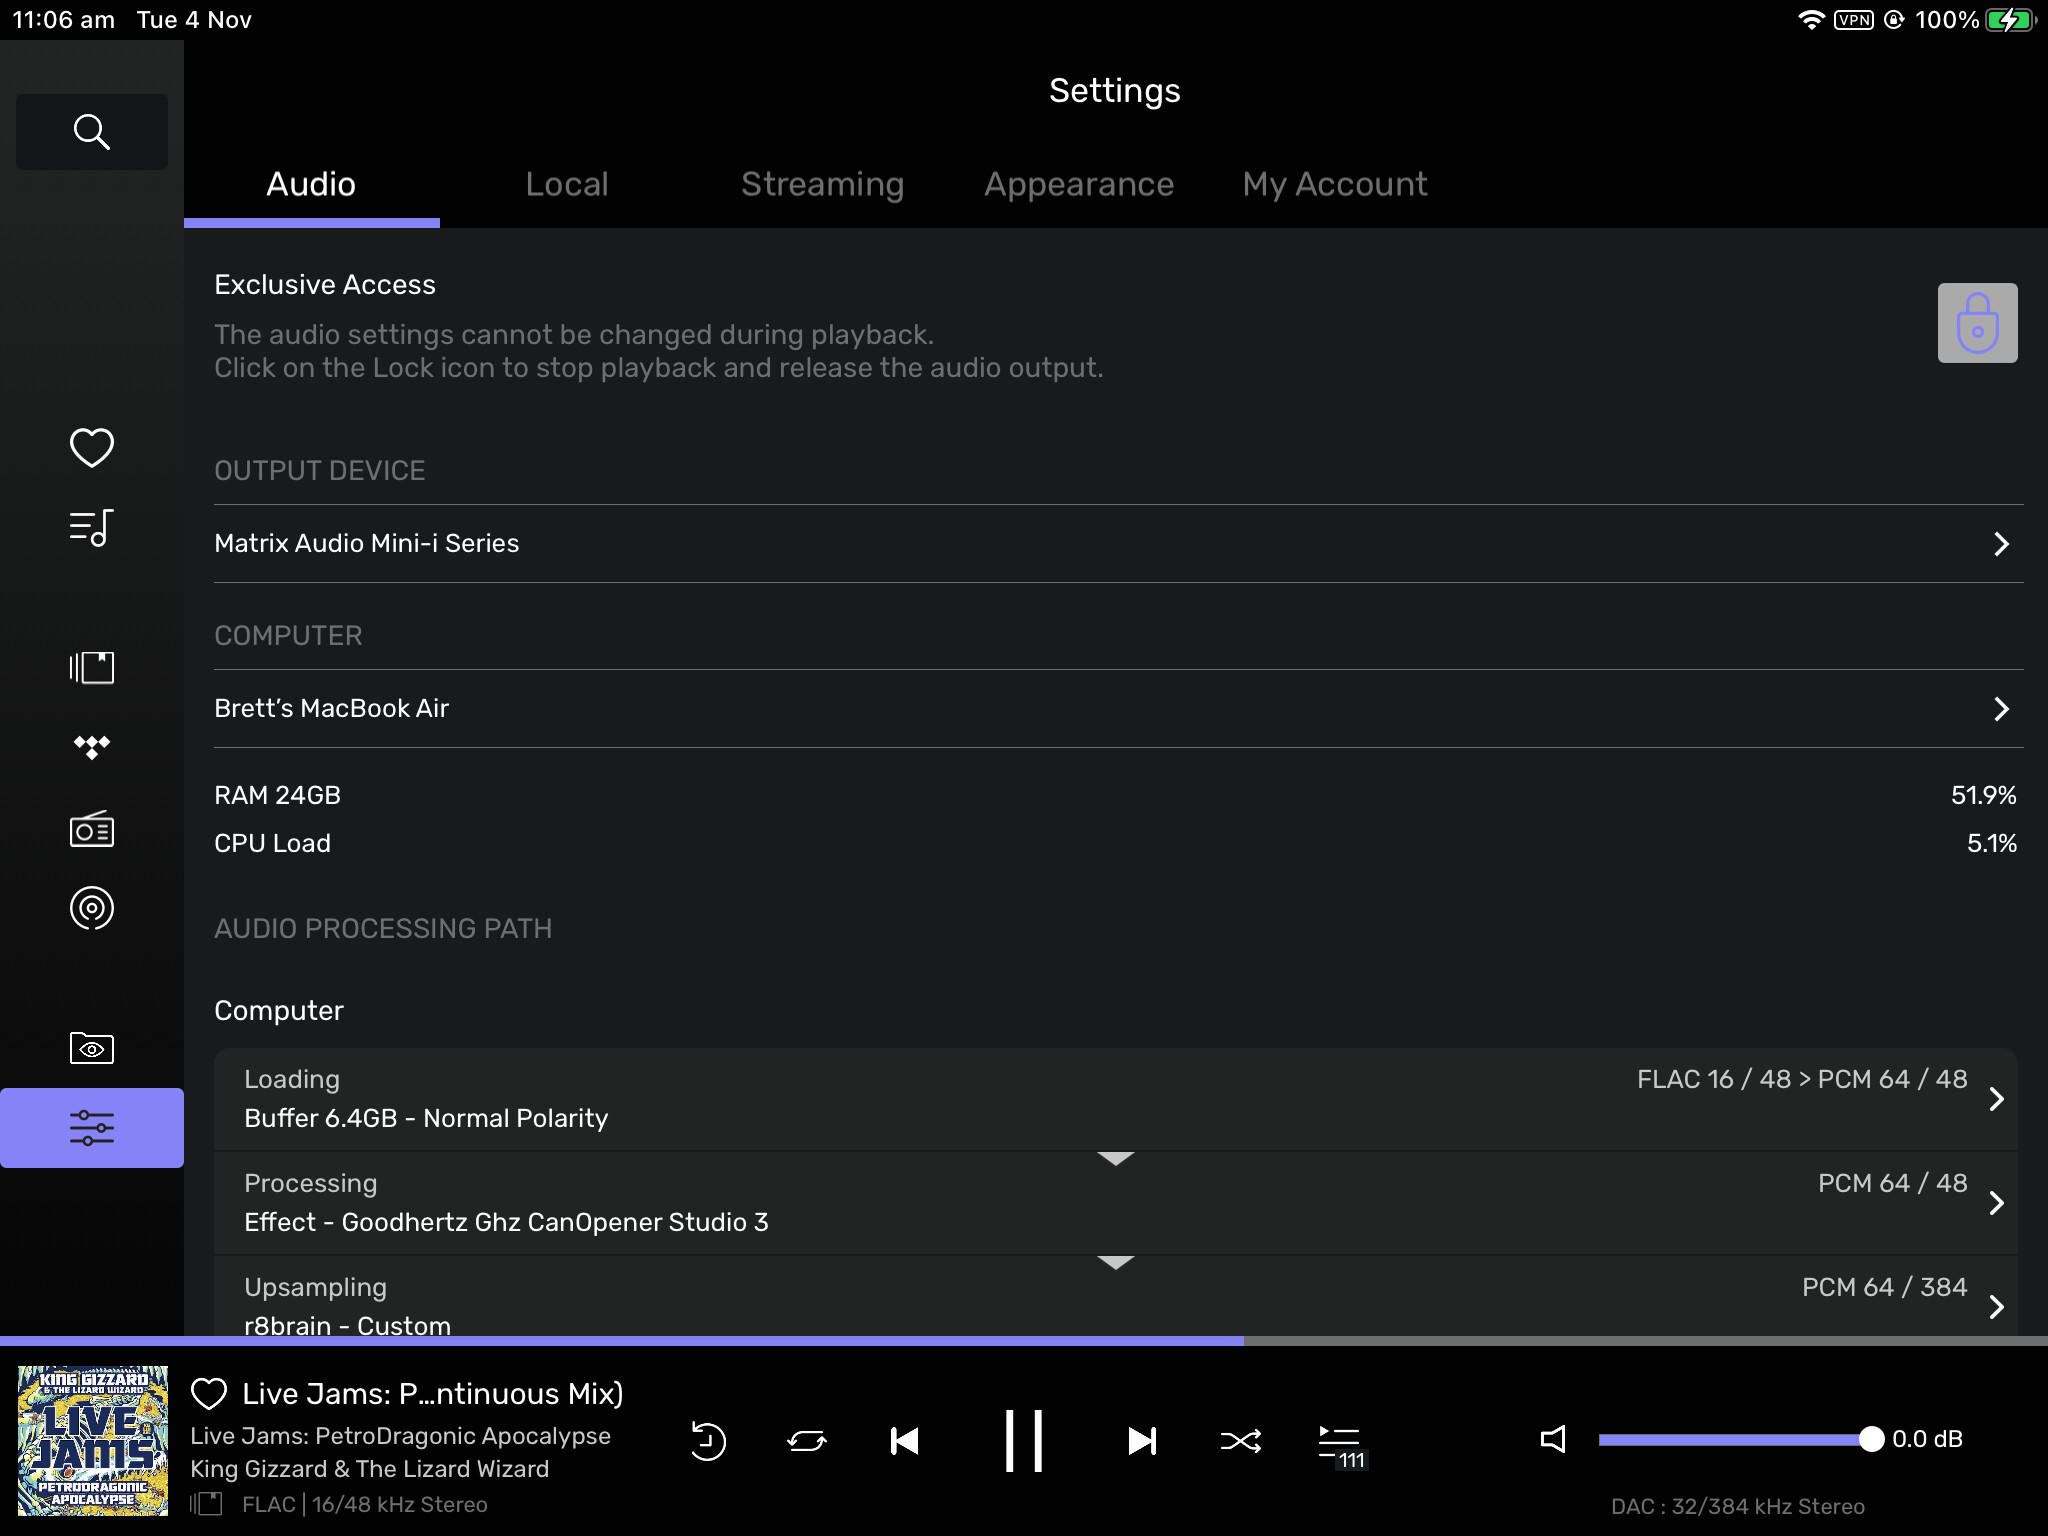Image resolution: width=2048 pixels, height=1536 pixels.
Task: Open Brett's MacBook Air computer row
Action: (1118, 708)
